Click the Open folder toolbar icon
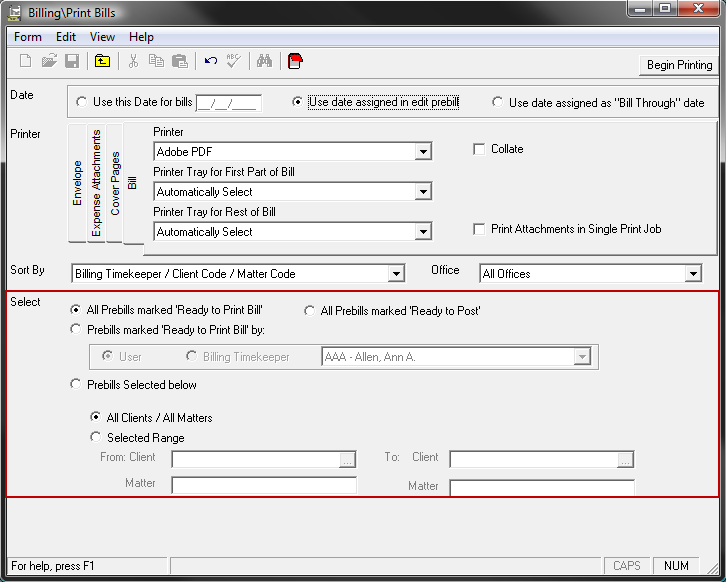This screenshot has width=726, height=582. click(x=49, y=62)
